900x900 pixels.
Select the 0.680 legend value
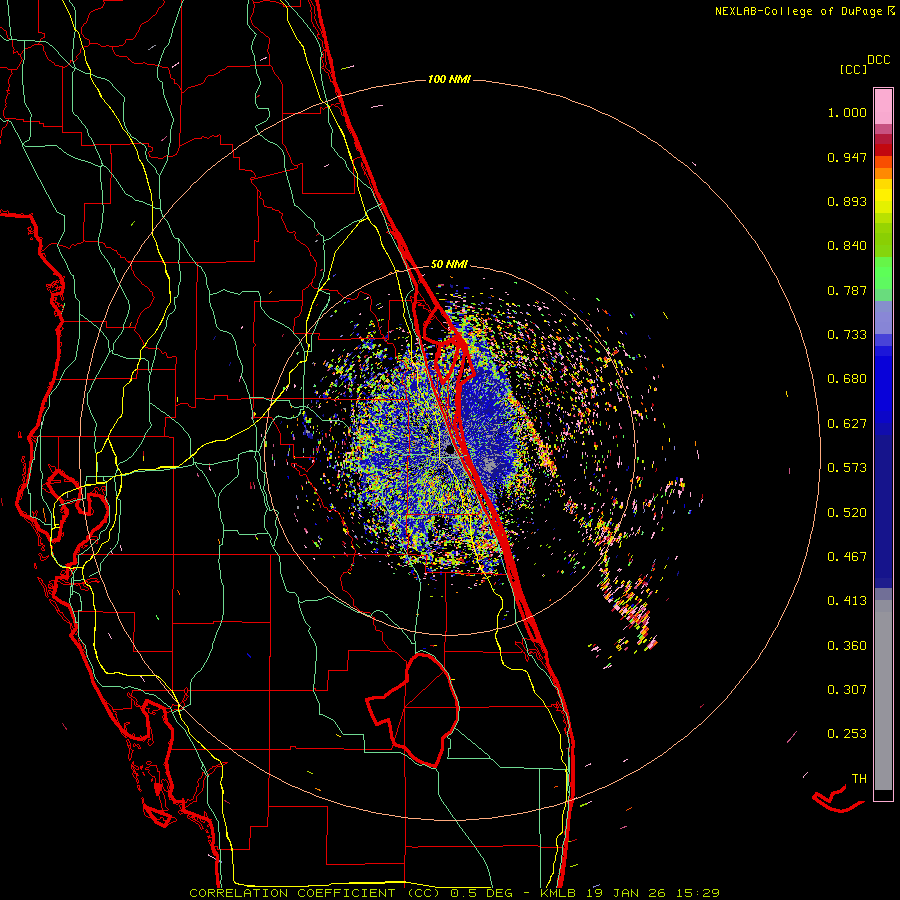847,379
